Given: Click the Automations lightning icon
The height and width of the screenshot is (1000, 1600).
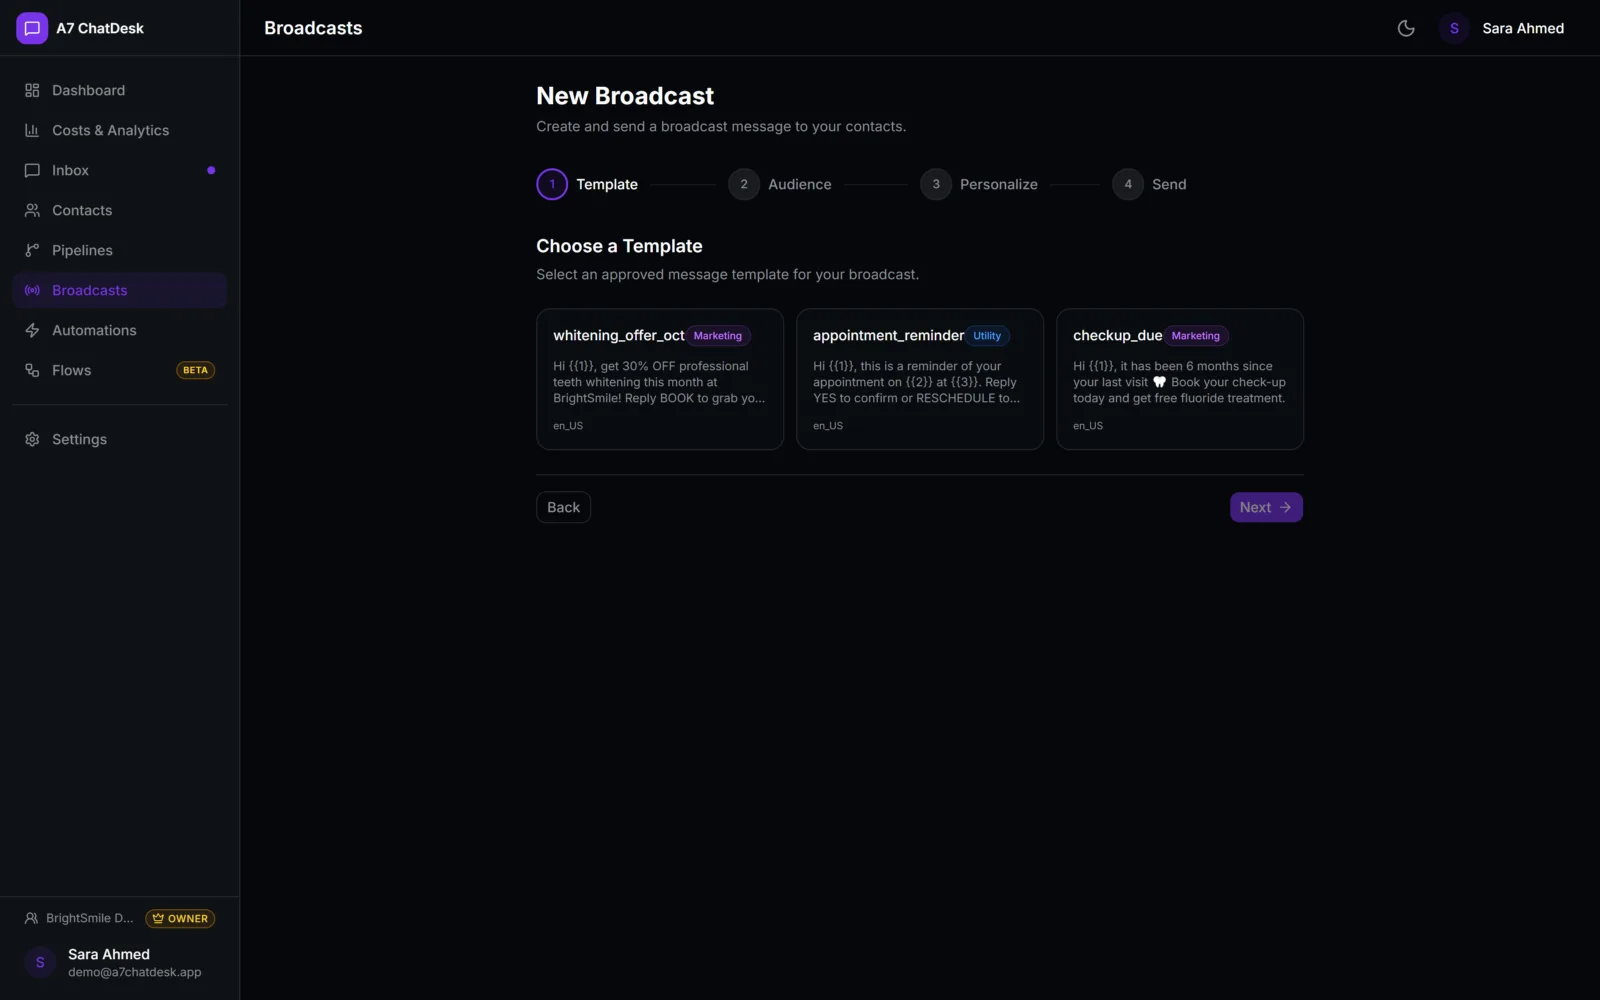Looking at the screenshot, I should [x=32, y=330].
